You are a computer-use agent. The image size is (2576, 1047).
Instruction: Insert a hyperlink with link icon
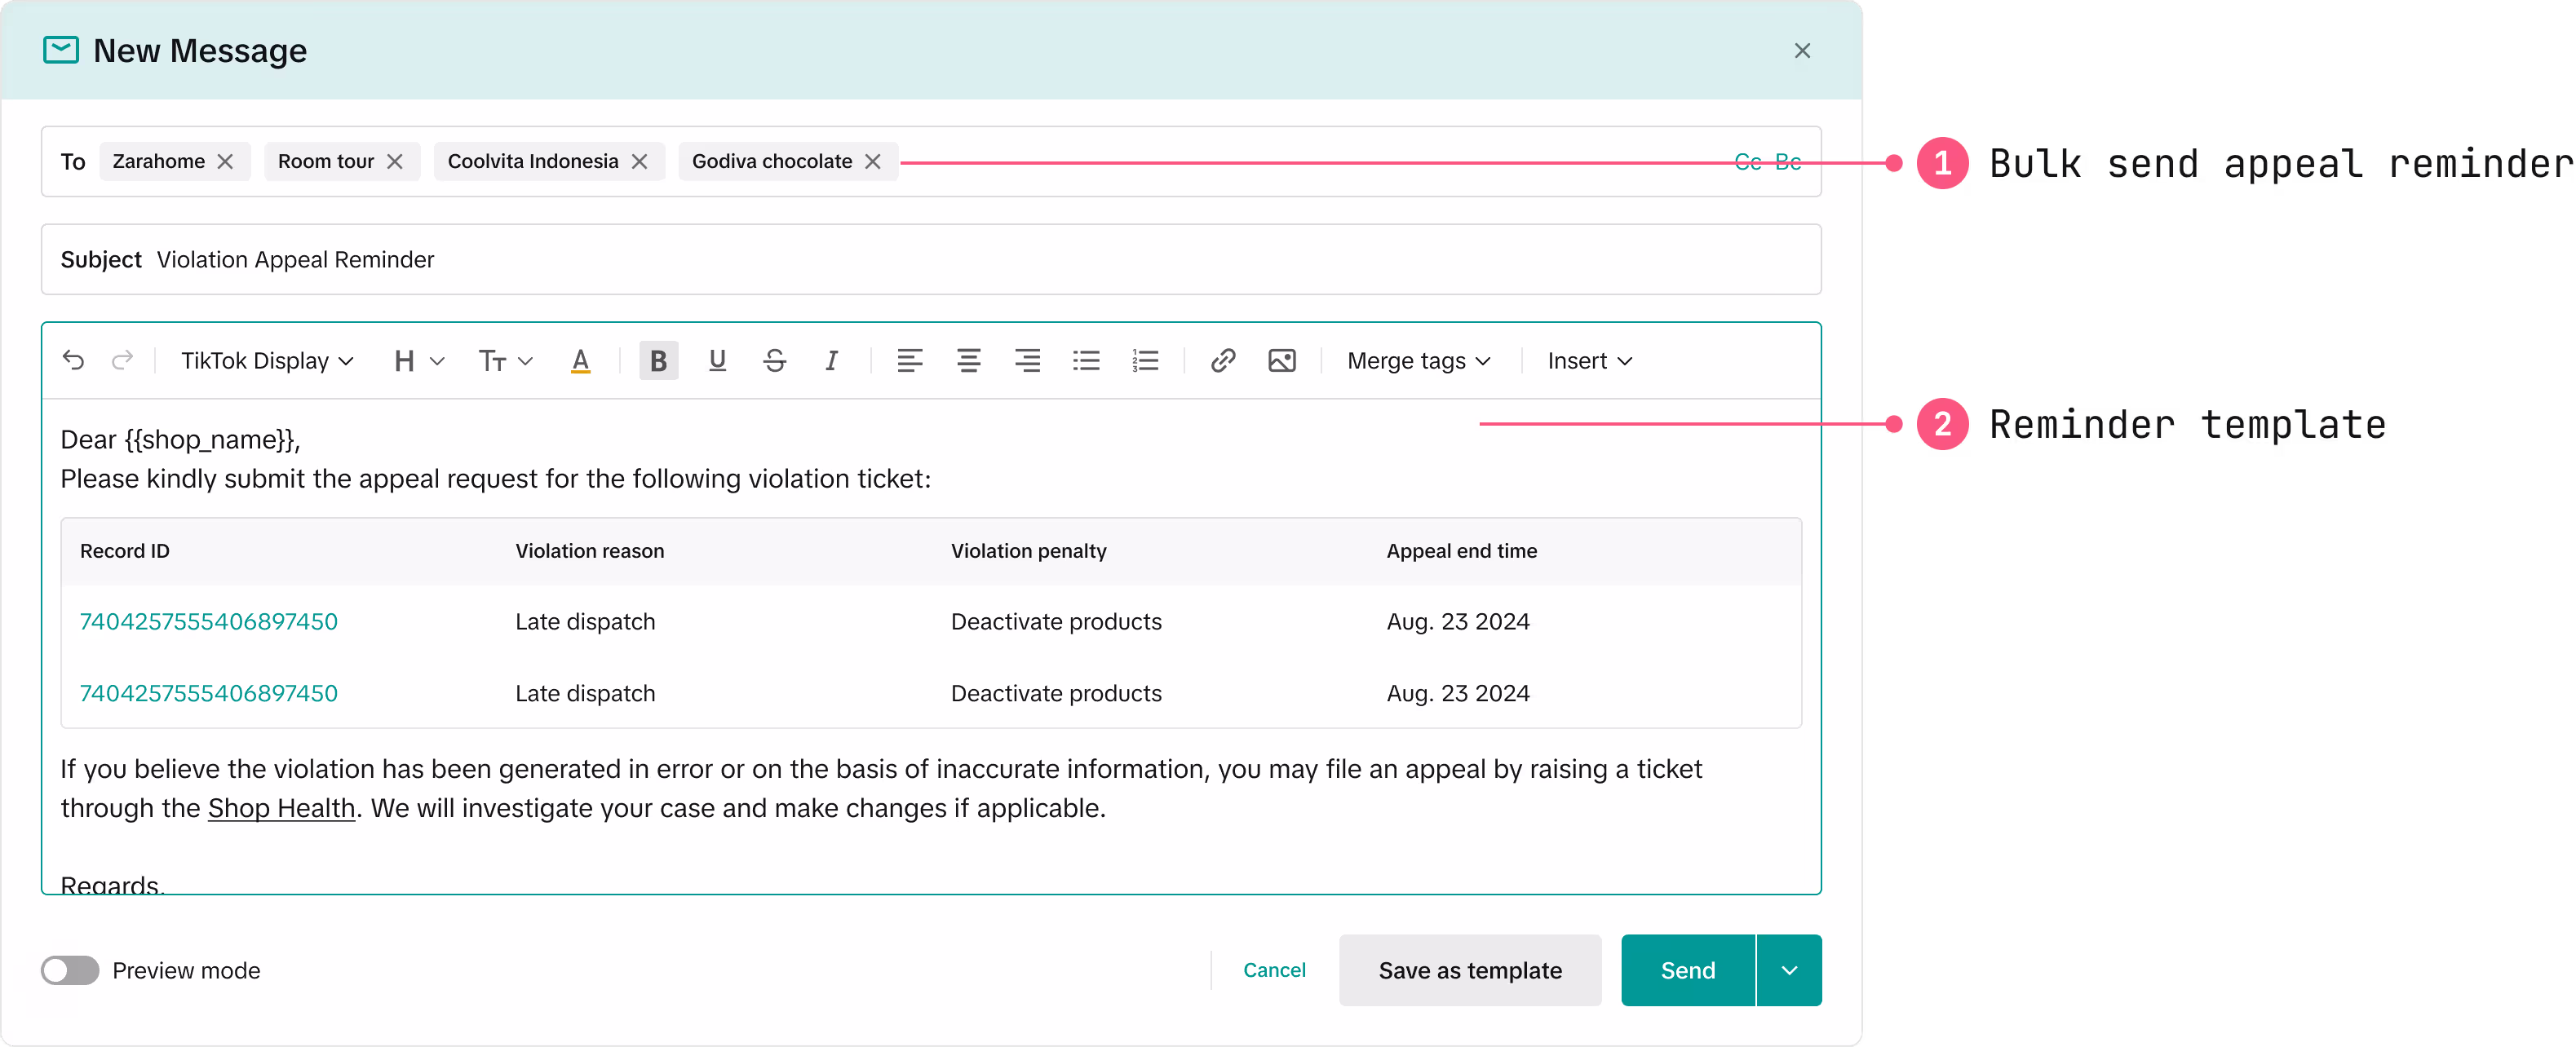[x=1222, y=360]
